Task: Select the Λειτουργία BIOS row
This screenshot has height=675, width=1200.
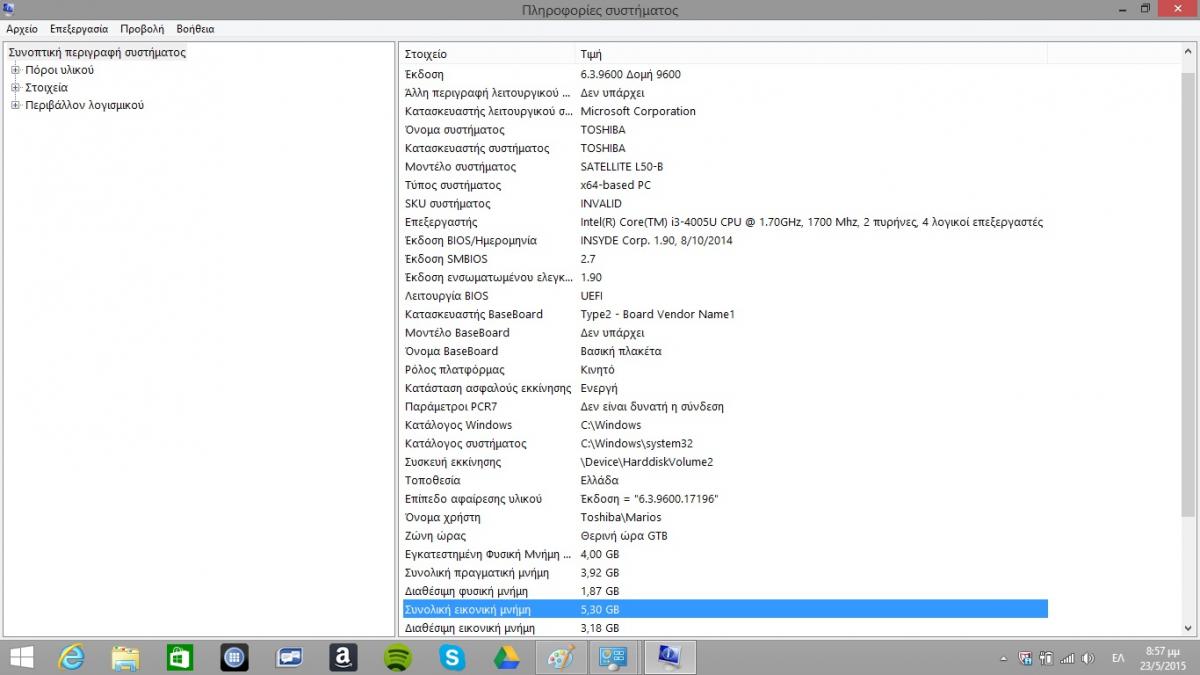Action: (x=725, y=296)
